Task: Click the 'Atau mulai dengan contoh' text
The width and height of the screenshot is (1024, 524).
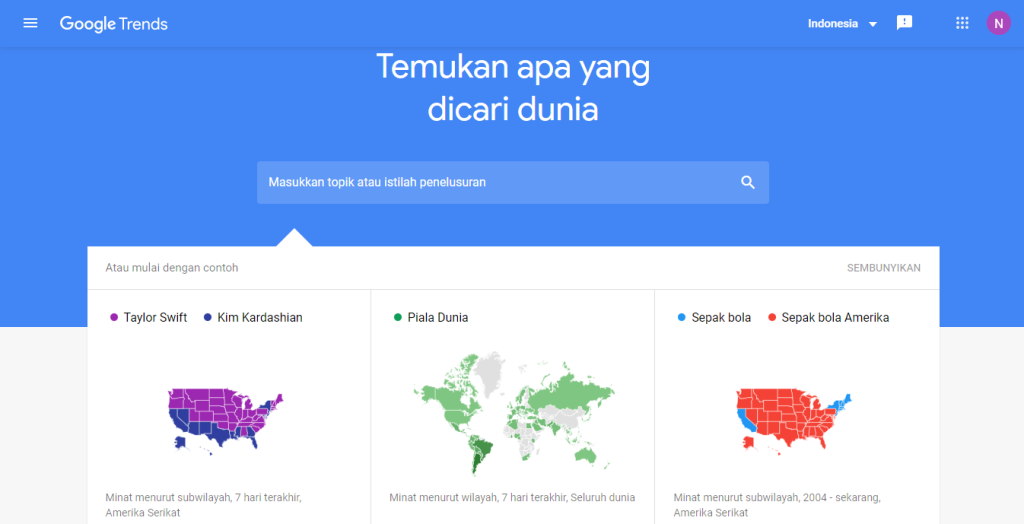Action: [x=172, y=268]
